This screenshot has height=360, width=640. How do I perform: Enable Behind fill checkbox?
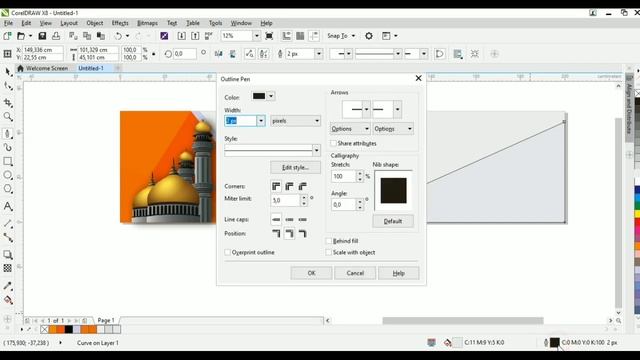[x=328, y=241]
